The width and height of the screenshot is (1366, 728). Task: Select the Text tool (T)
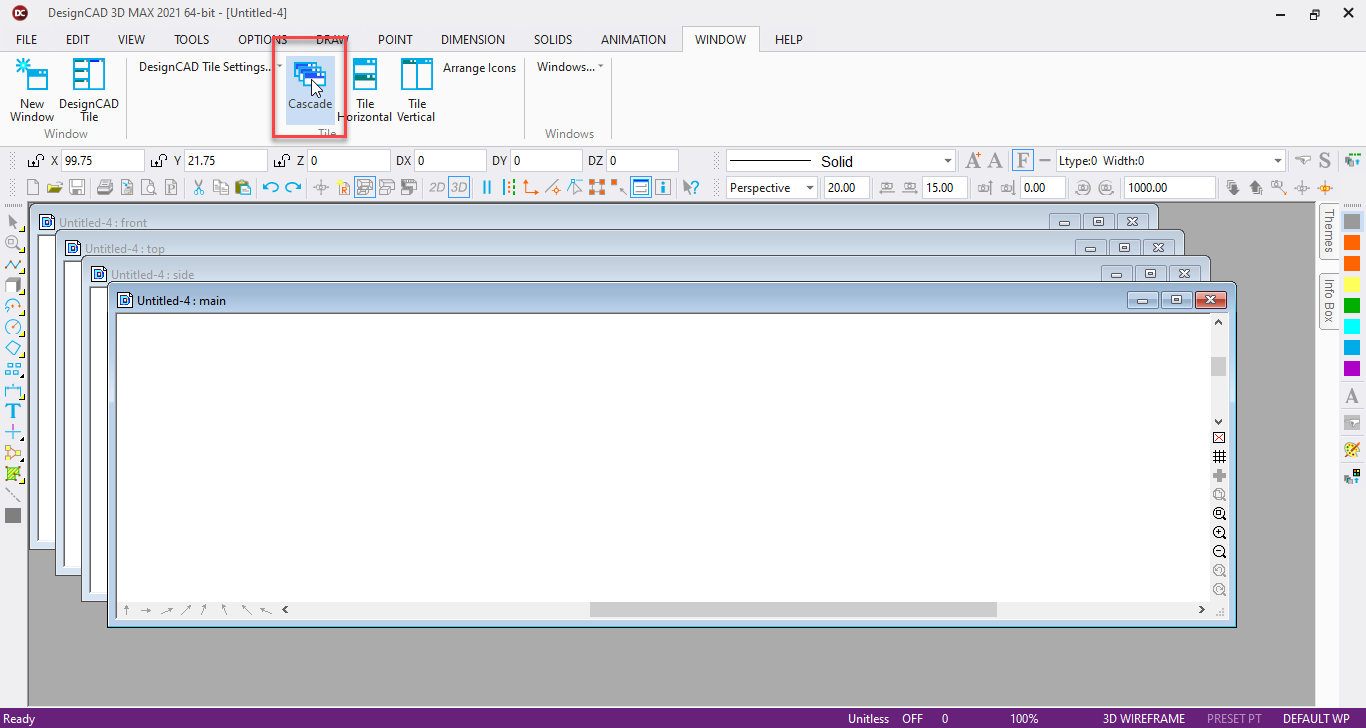tap(13, 410)
